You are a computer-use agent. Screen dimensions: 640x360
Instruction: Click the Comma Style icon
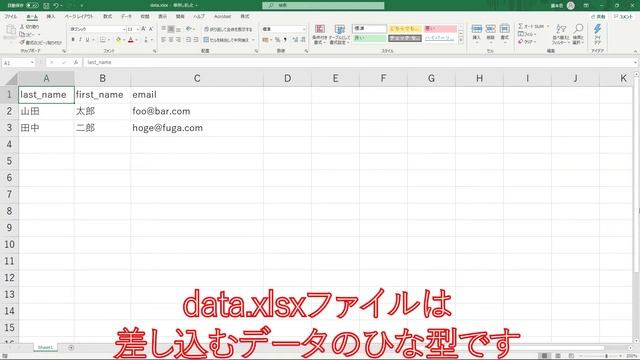pyautogui.click(x=285, y=40)
